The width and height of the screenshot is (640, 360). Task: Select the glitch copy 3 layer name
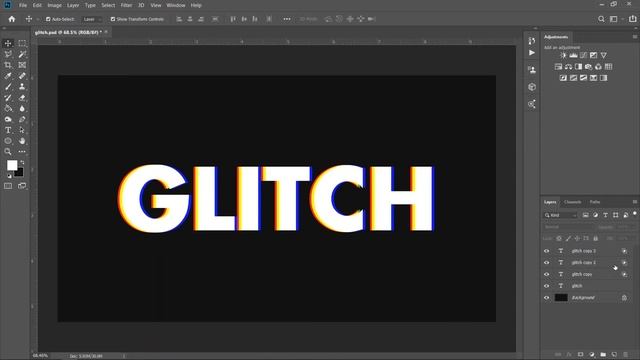[584, 251]
